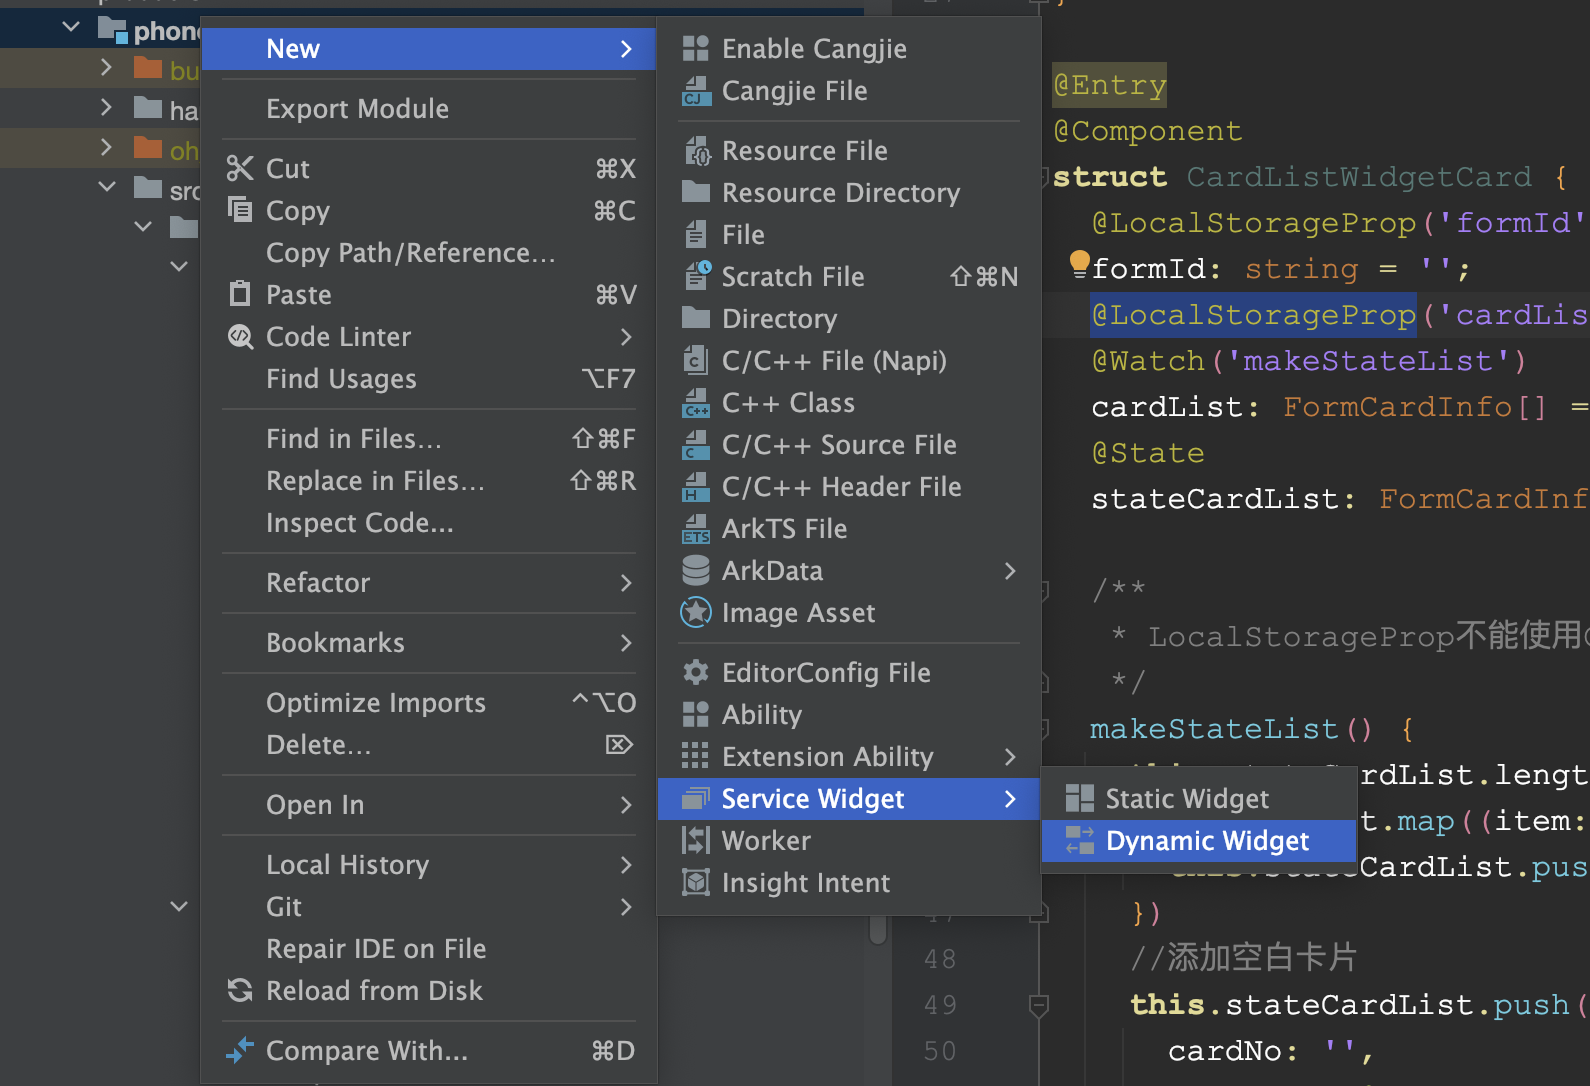1590x1086 pixels.
Task: Choose Replace in Files...
Action: 428,480
